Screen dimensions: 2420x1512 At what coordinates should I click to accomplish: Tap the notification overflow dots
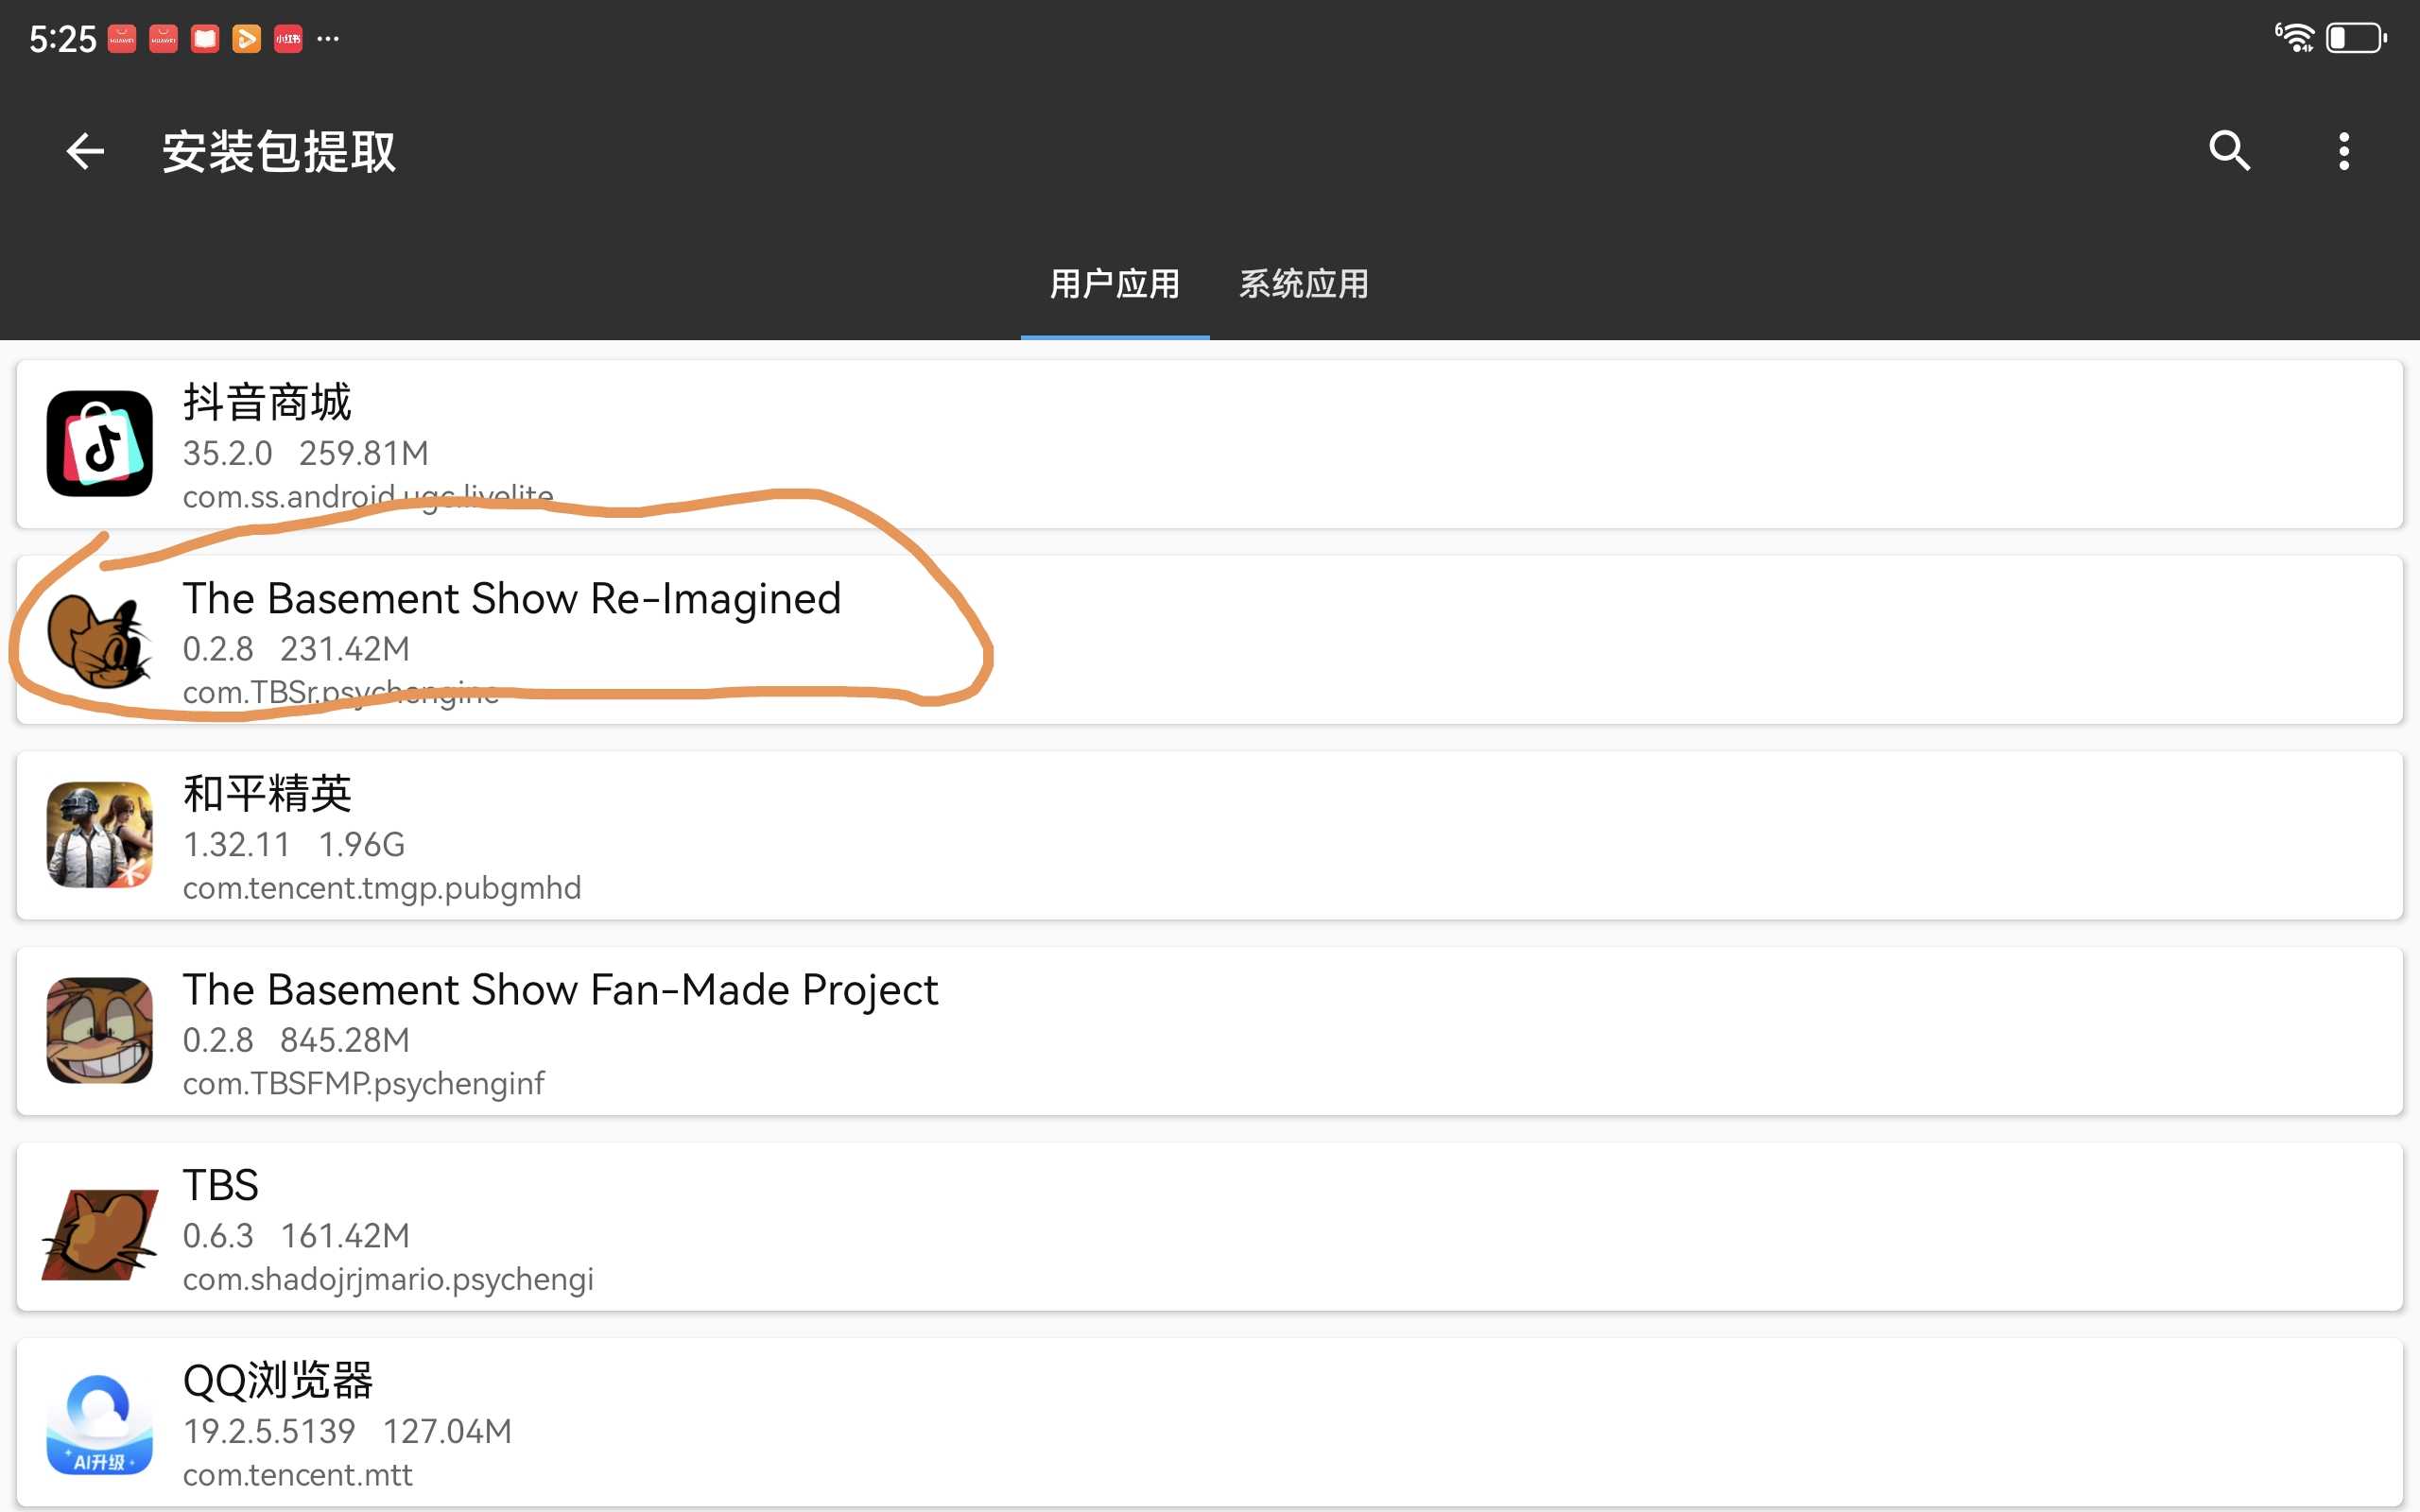pos(328,39)
